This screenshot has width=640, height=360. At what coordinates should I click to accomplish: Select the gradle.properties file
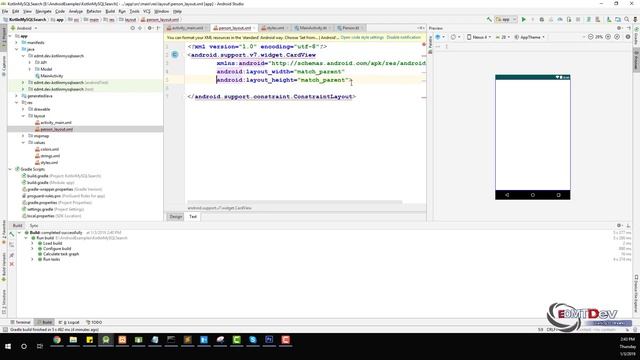57,202
